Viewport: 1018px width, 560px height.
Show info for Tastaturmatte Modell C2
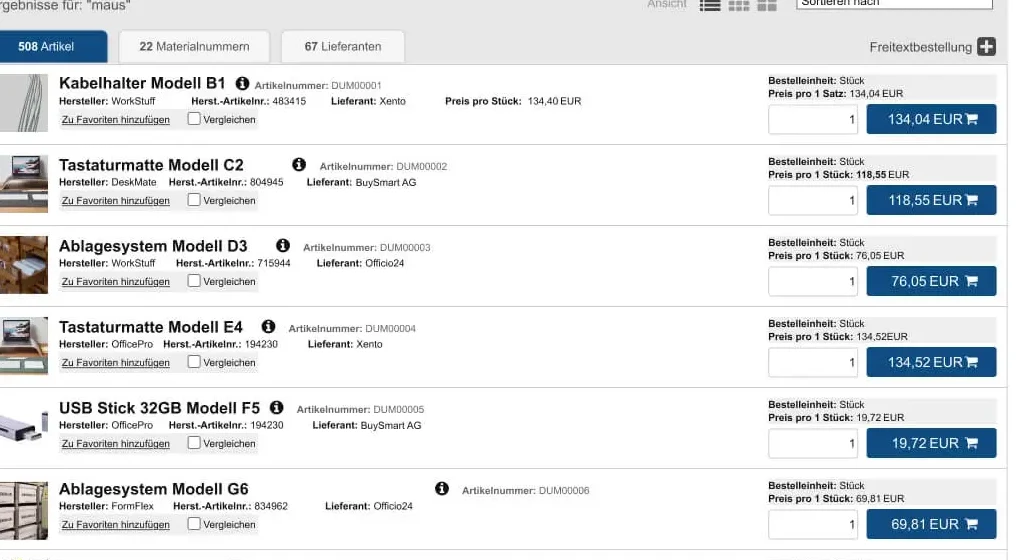pos(299,164)
